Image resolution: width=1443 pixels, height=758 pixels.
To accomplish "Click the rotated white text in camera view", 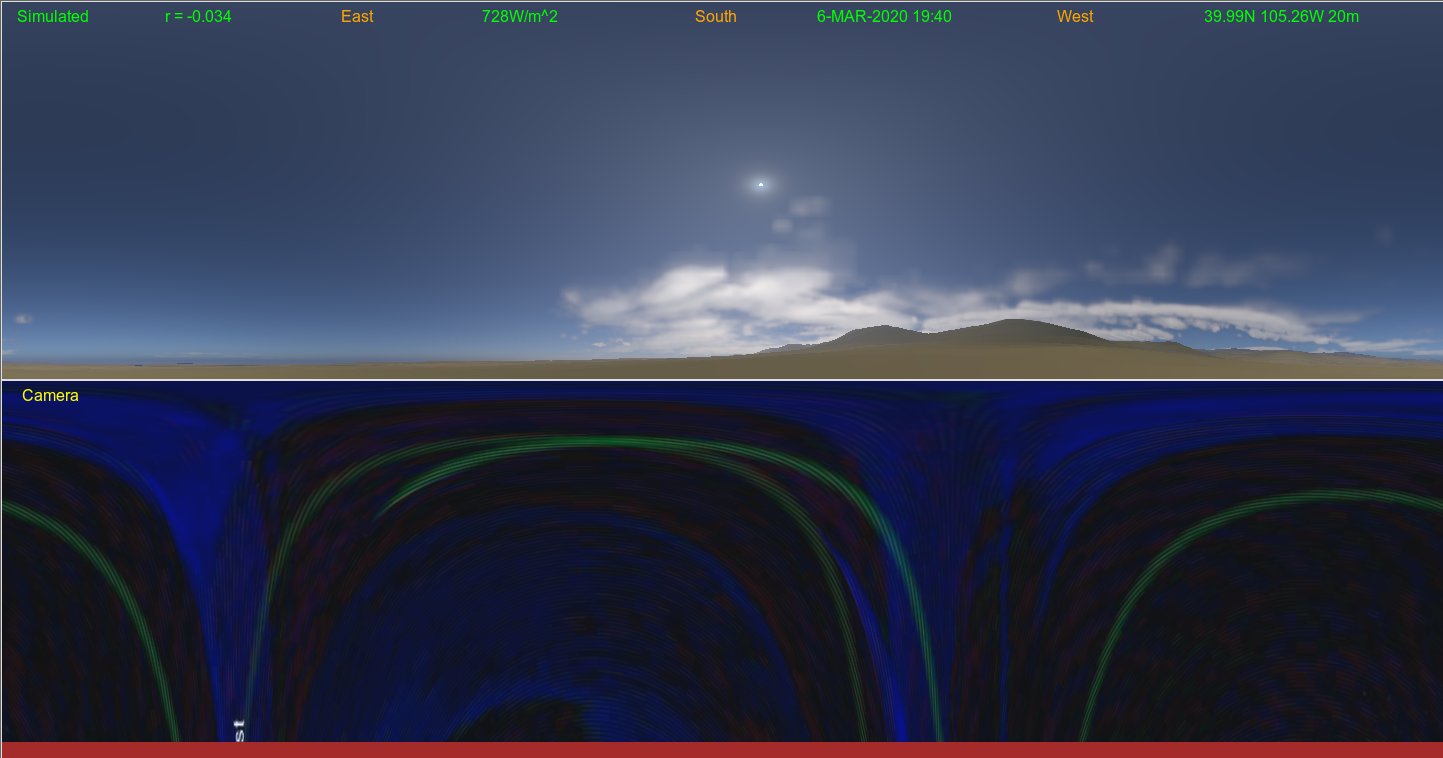I will (x=239, y=729).
